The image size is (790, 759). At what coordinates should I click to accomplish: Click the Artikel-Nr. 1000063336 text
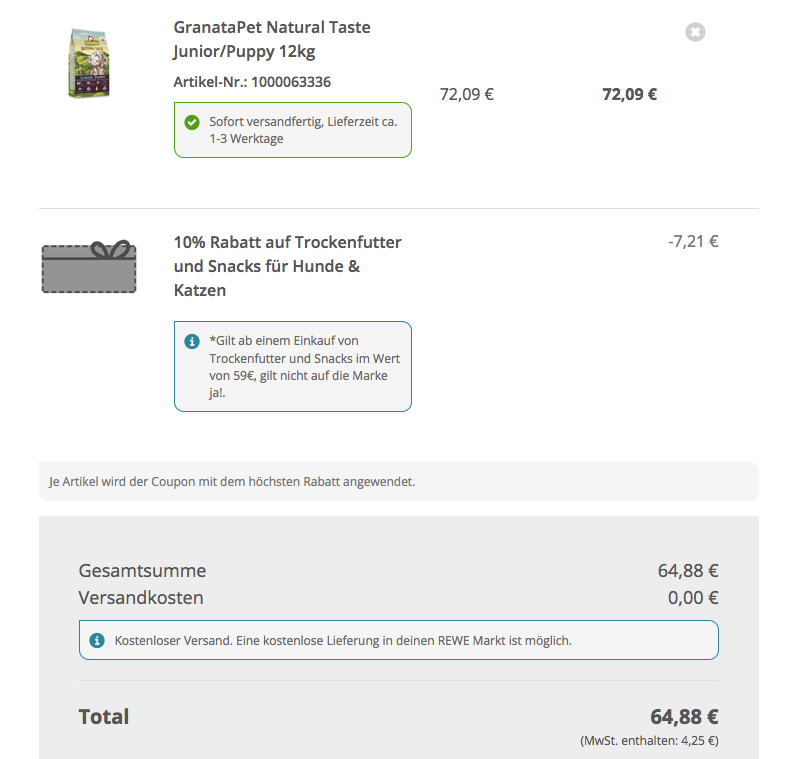coord(252,82)
